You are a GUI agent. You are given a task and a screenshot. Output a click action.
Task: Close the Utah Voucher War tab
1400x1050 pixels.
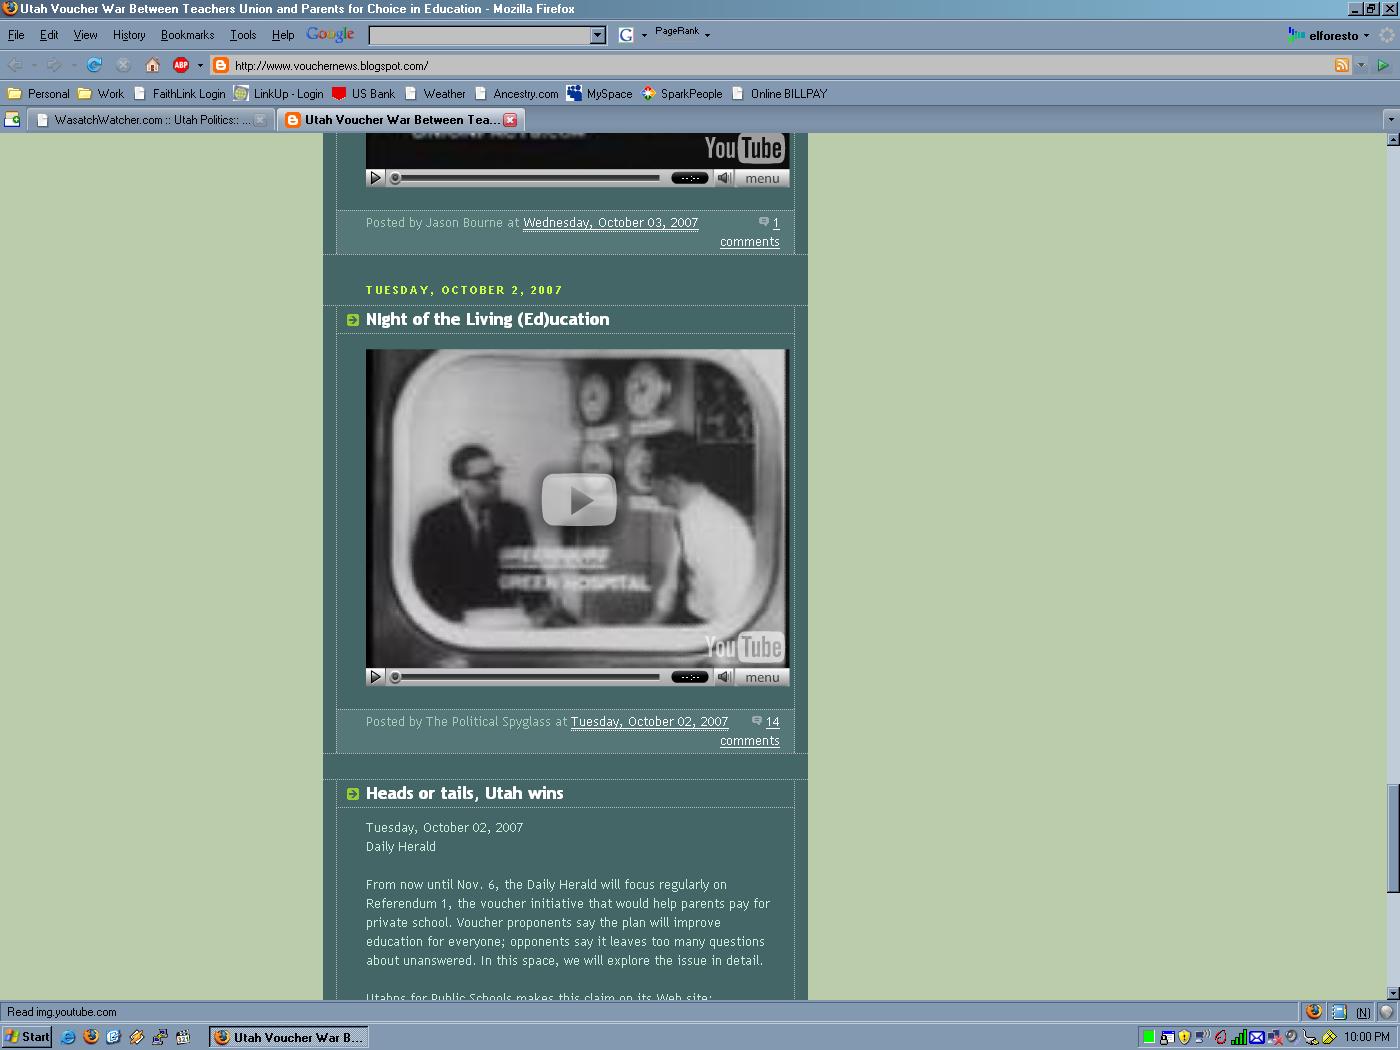click(510, 120)
